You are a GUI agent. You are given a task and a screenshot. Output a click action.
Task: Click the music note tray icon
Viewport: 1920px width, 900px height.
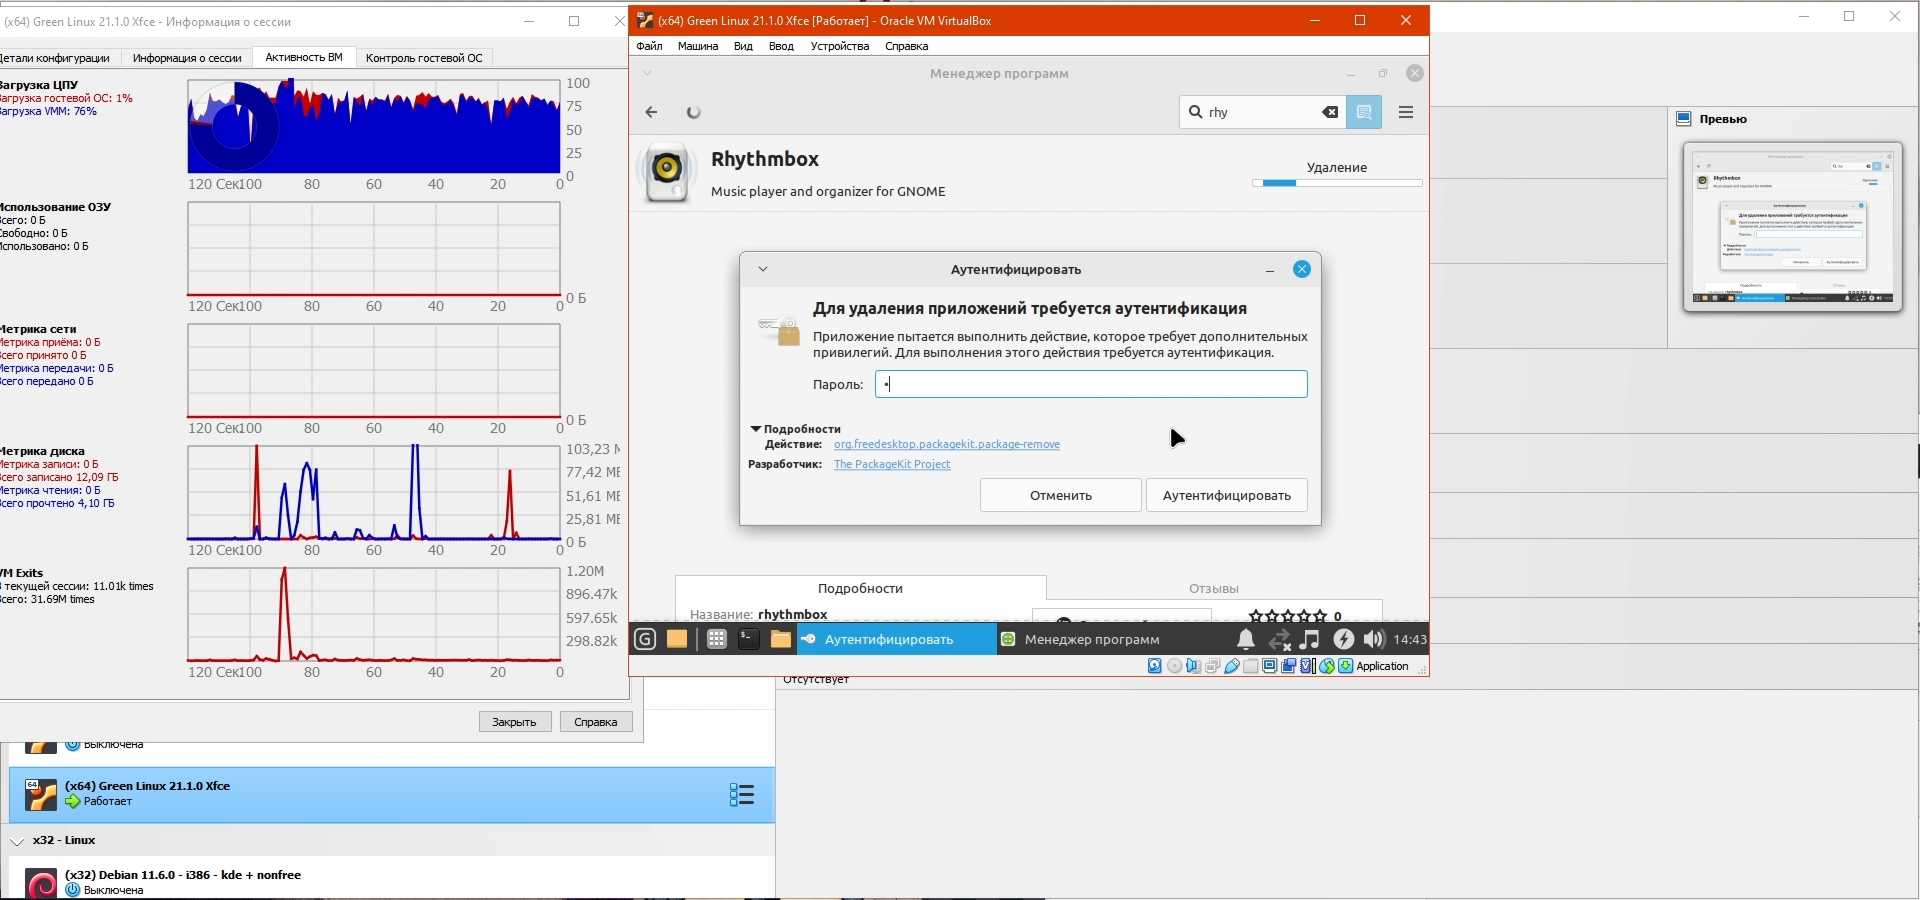tap(1310, 639)
